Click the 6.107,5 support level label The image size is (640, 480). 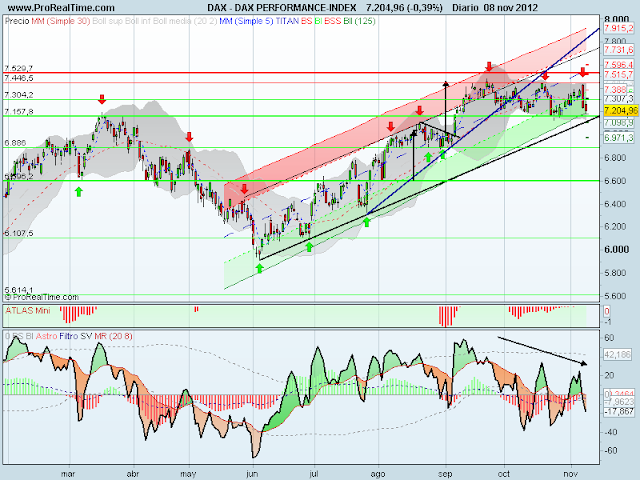pyautogui.click(x=19, y=233)
